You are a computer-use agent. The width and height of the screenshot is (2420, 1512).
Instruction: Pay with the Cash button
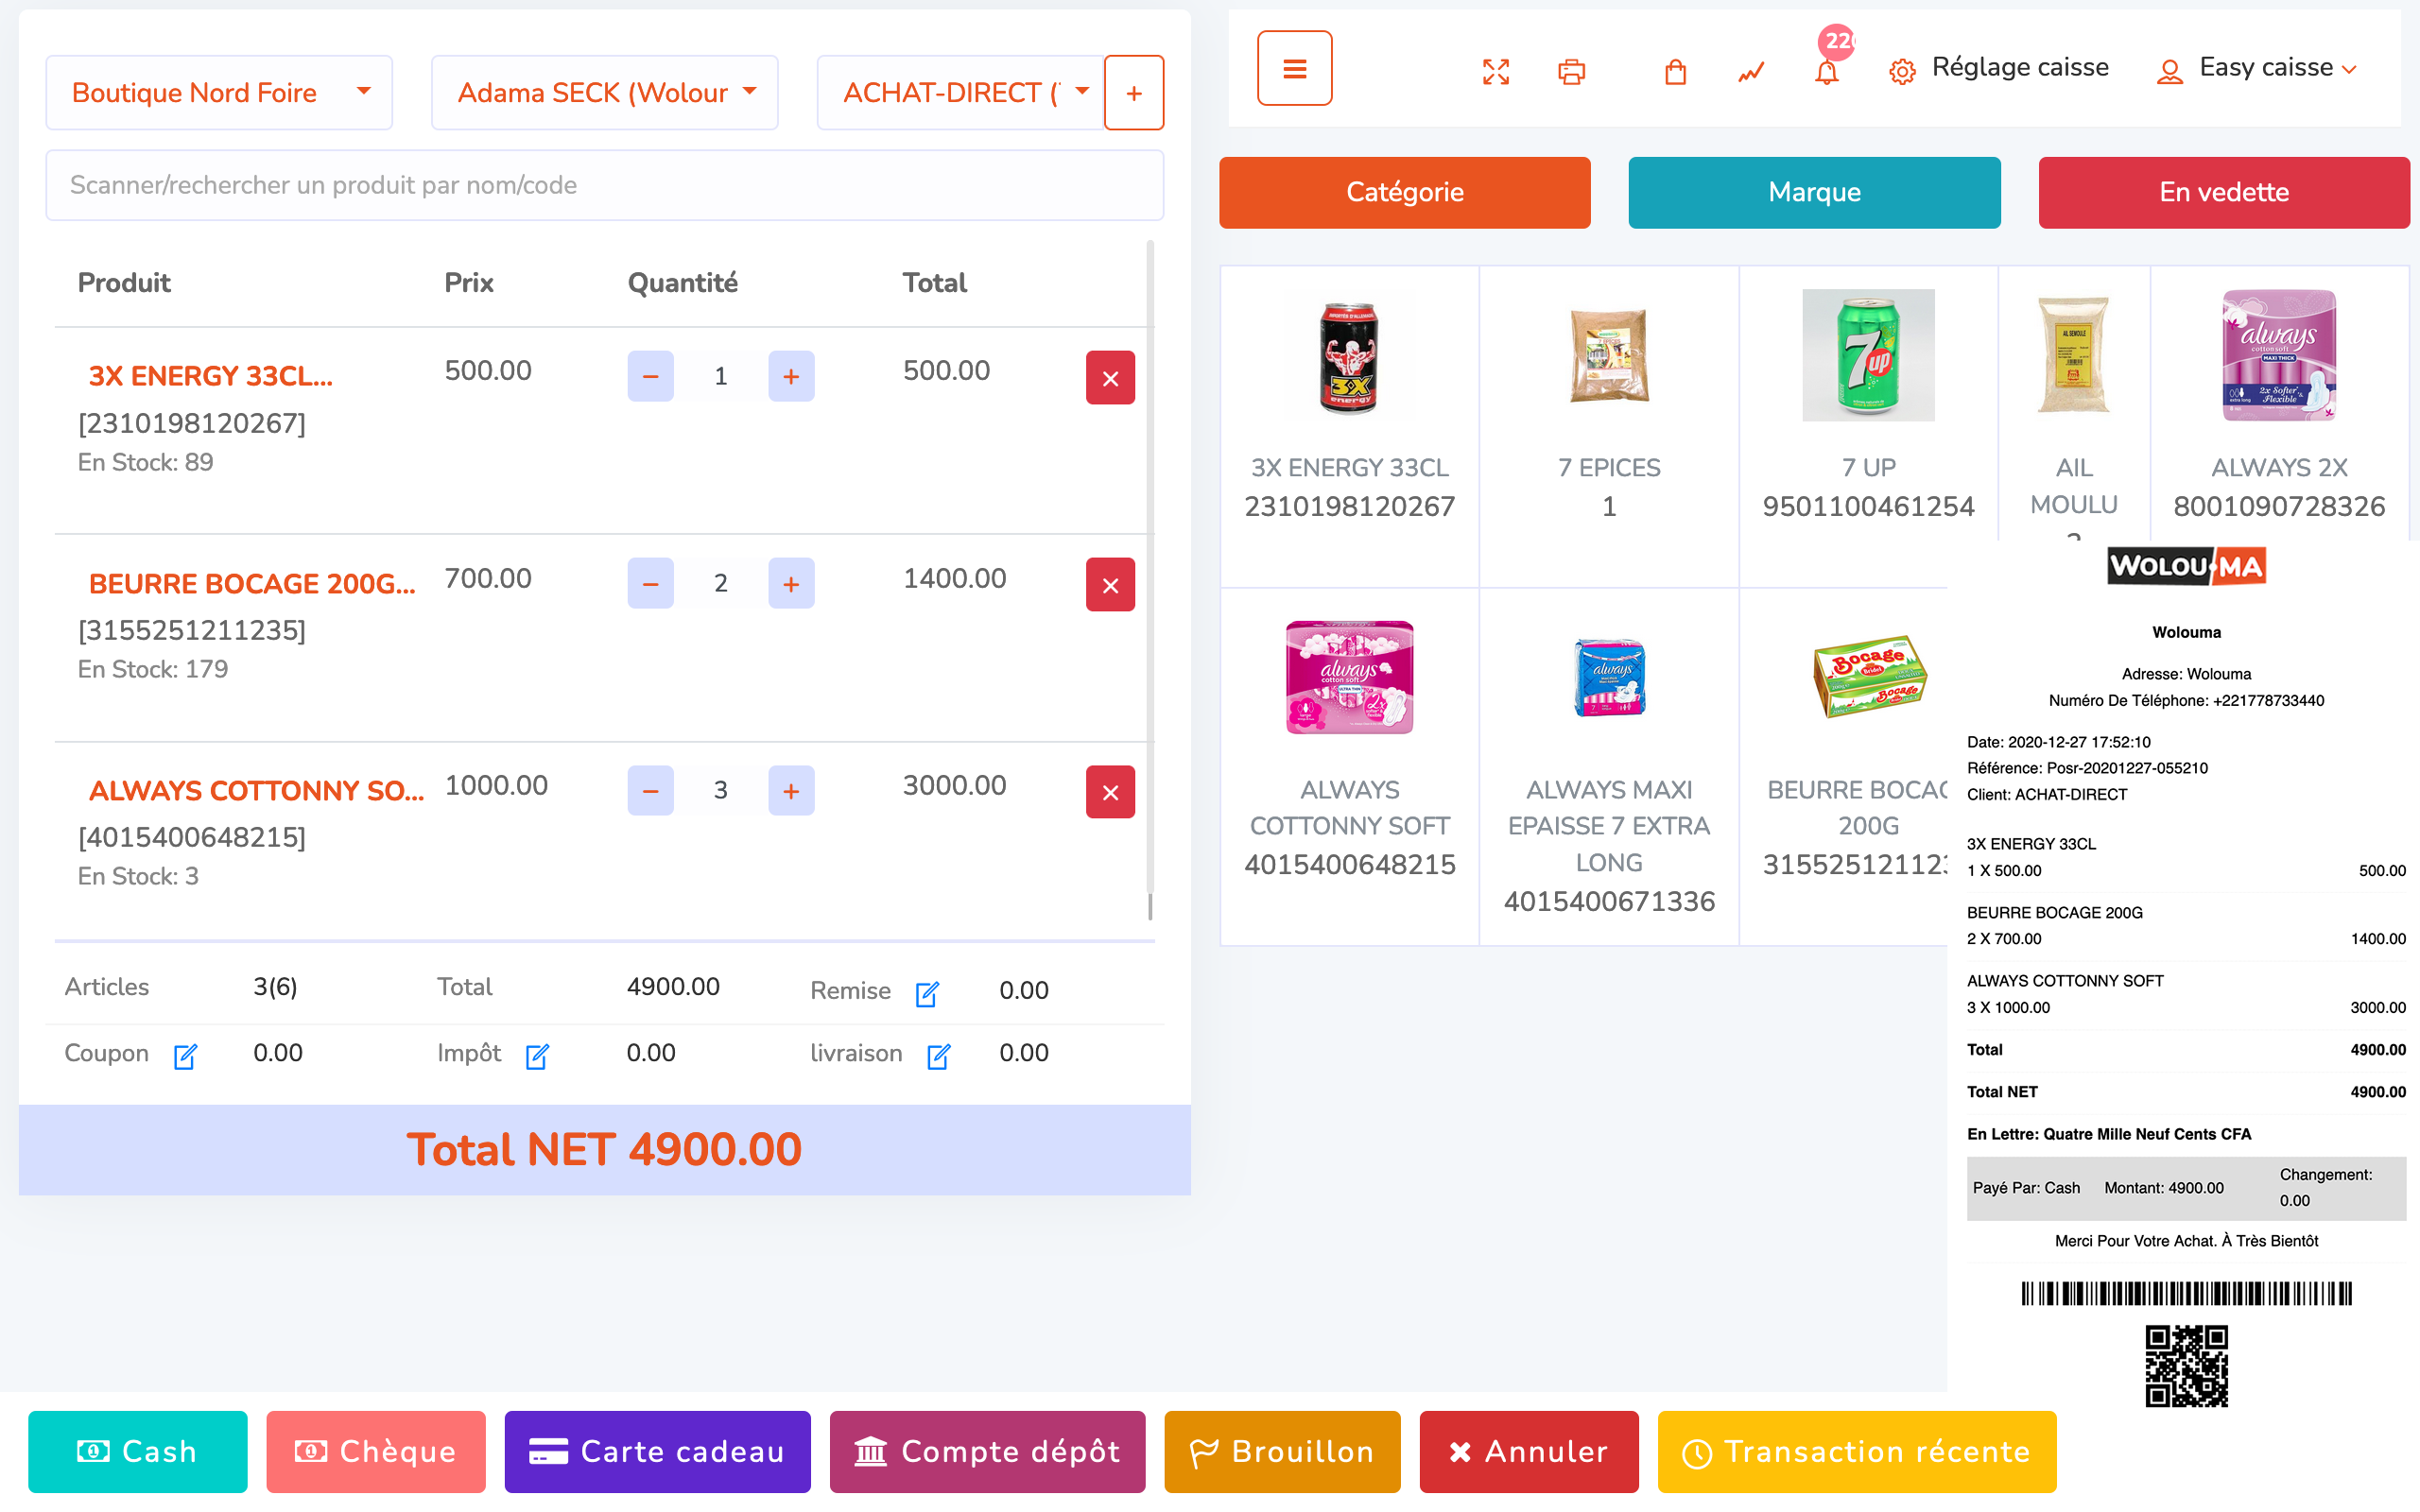click(137, 1451)
